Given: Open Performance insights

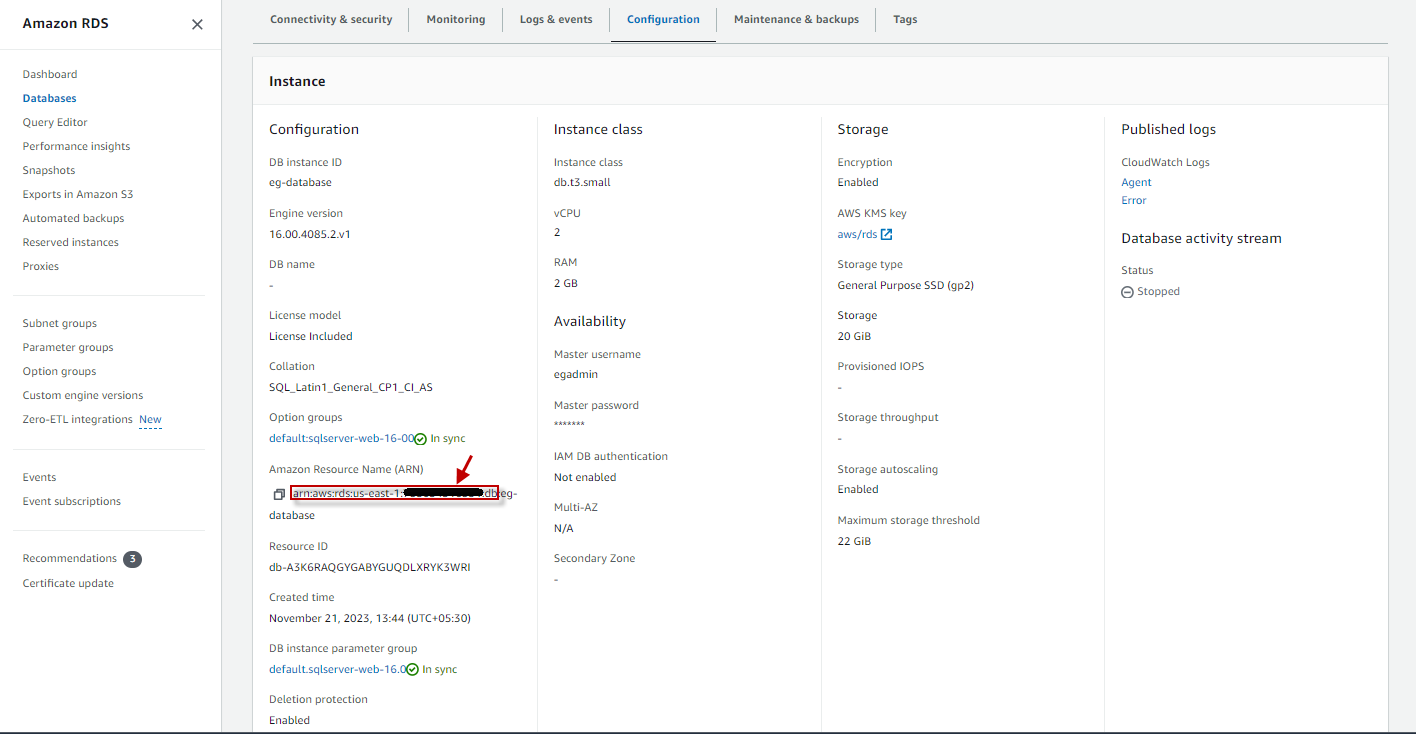Looking at the screenshot, I should click(x=76, y=146).
